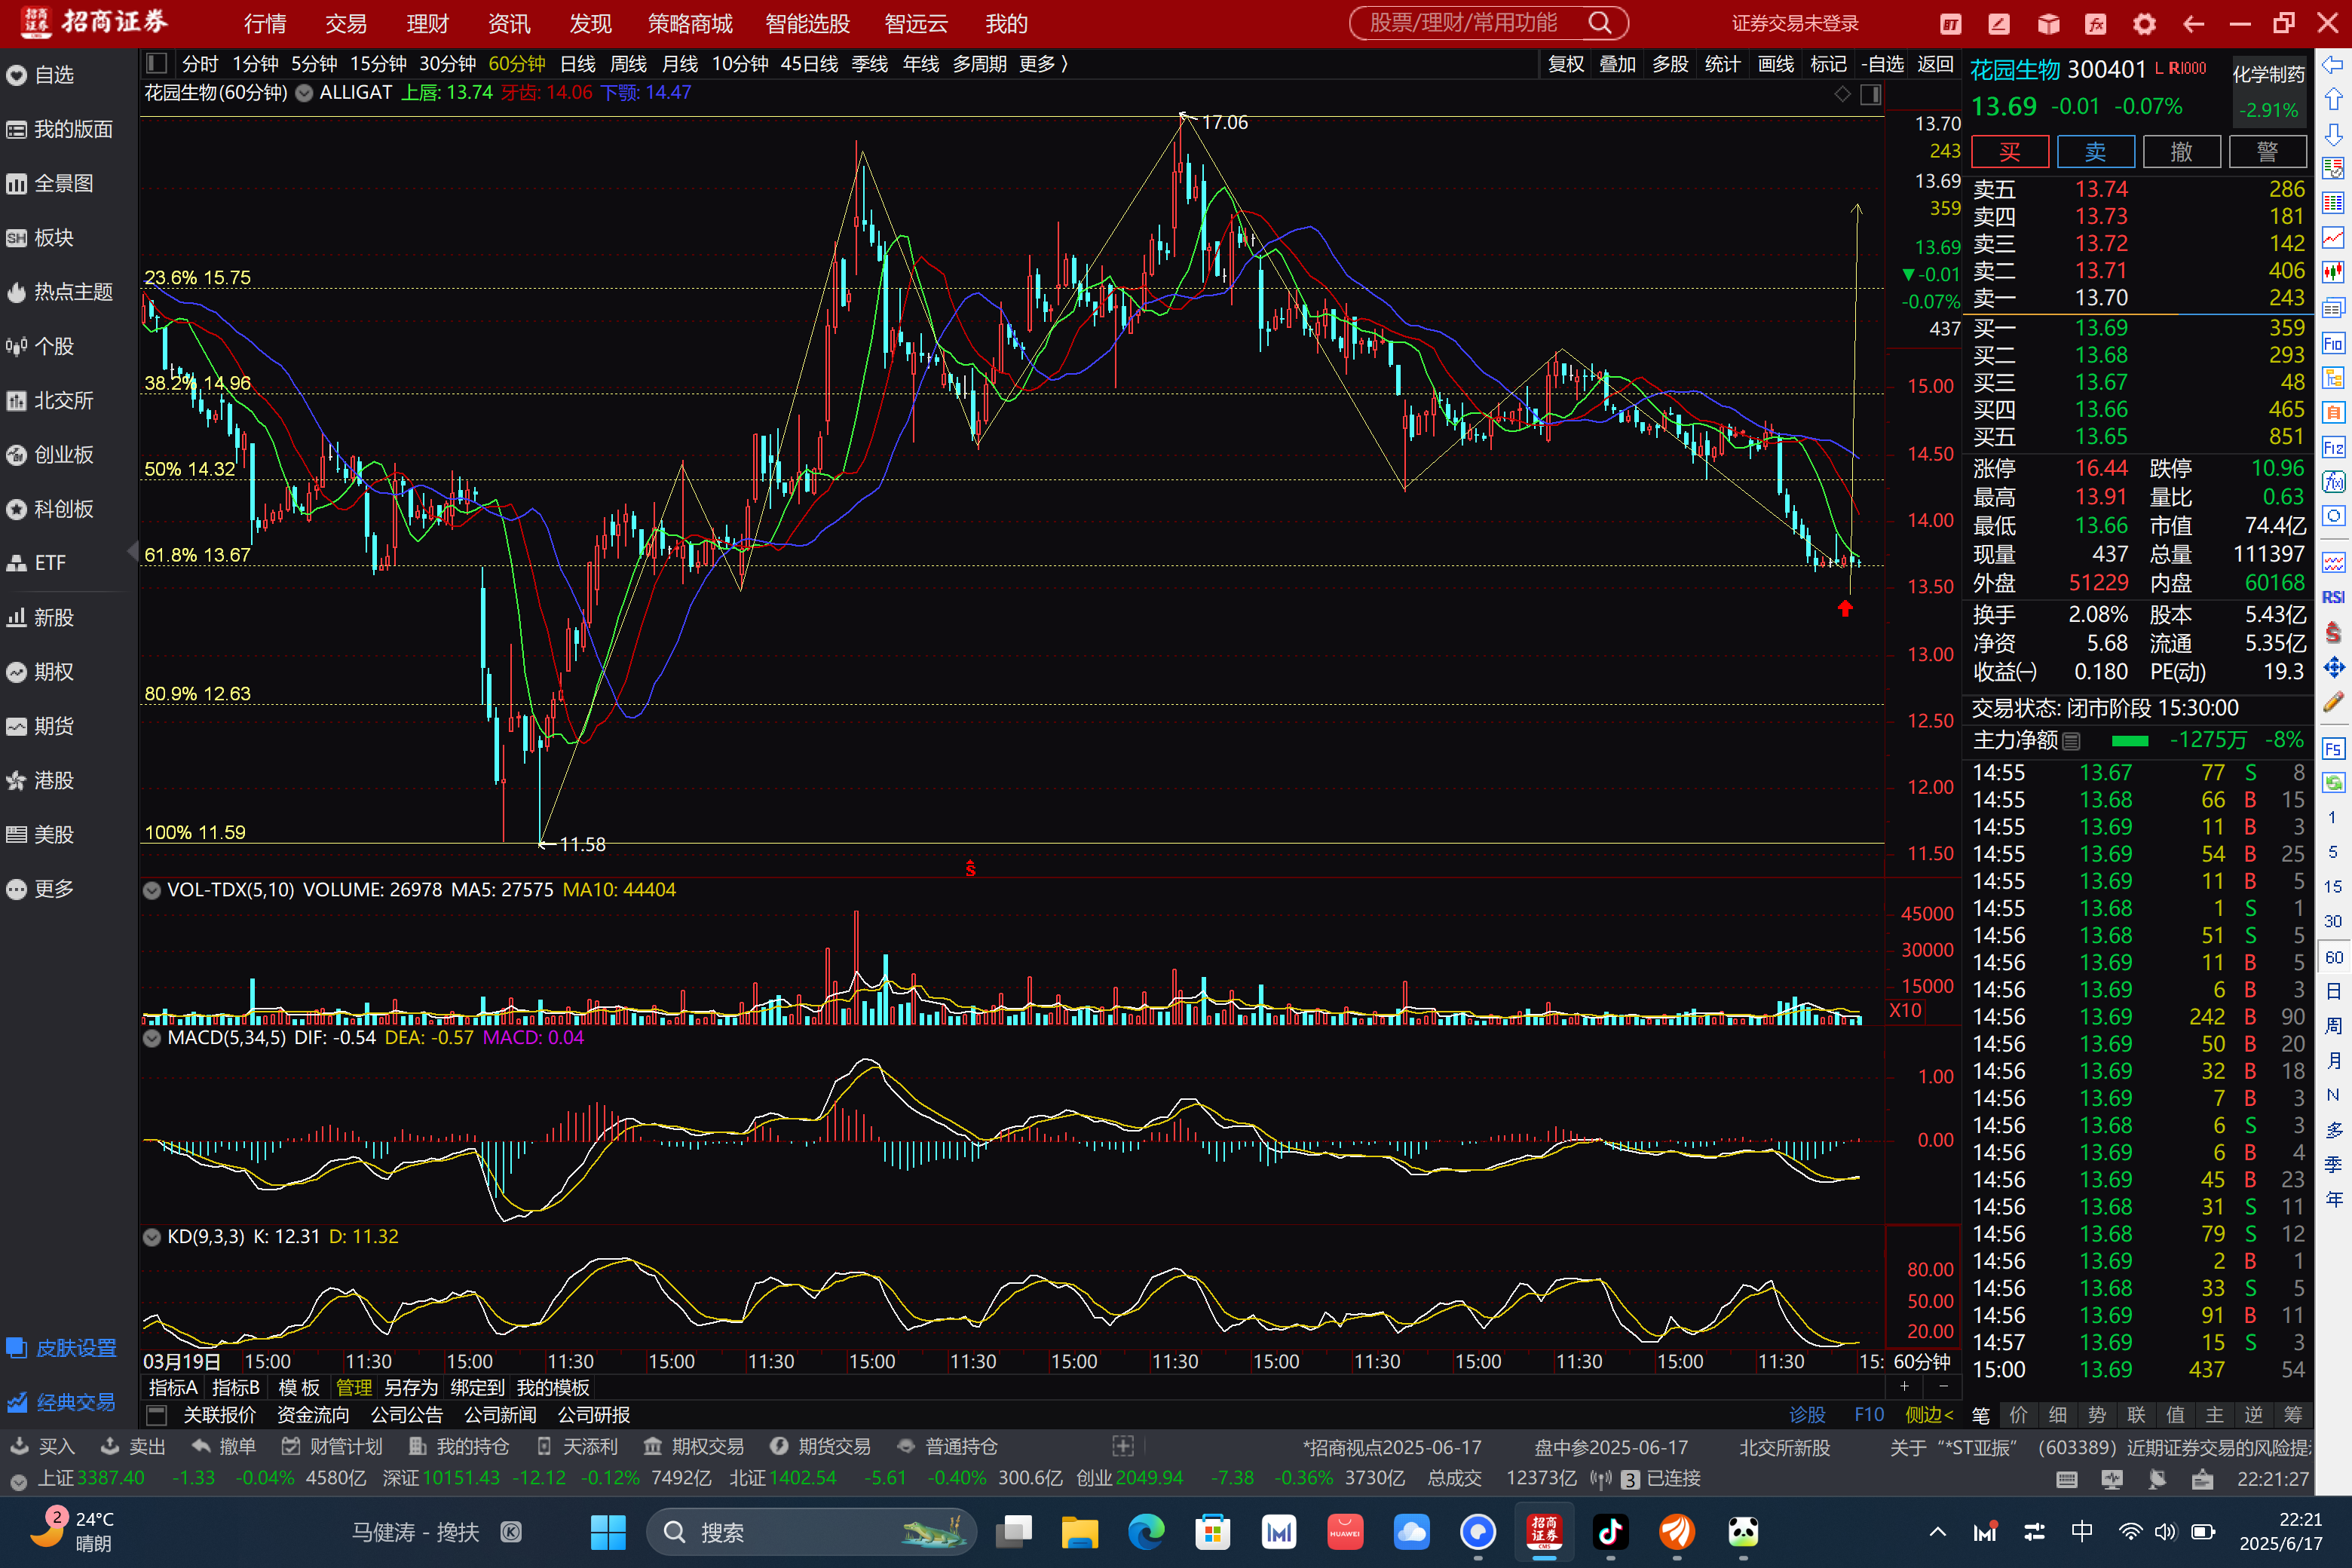
Task: Click the blue down arrow in right toolbar
Action: point(2332,134)
